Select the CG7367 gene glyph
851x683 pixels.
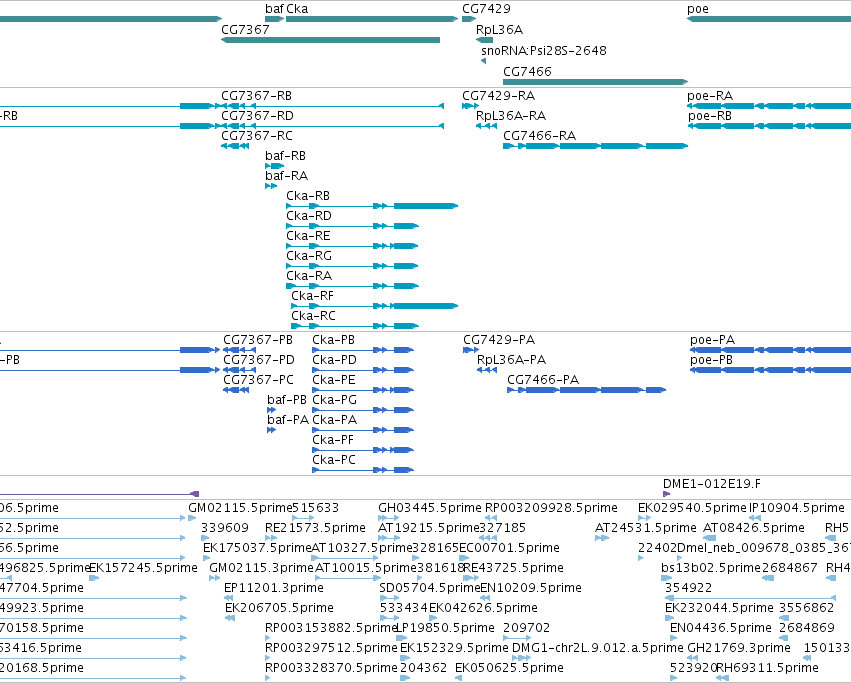pyautogui.click(x=331, y=40)
